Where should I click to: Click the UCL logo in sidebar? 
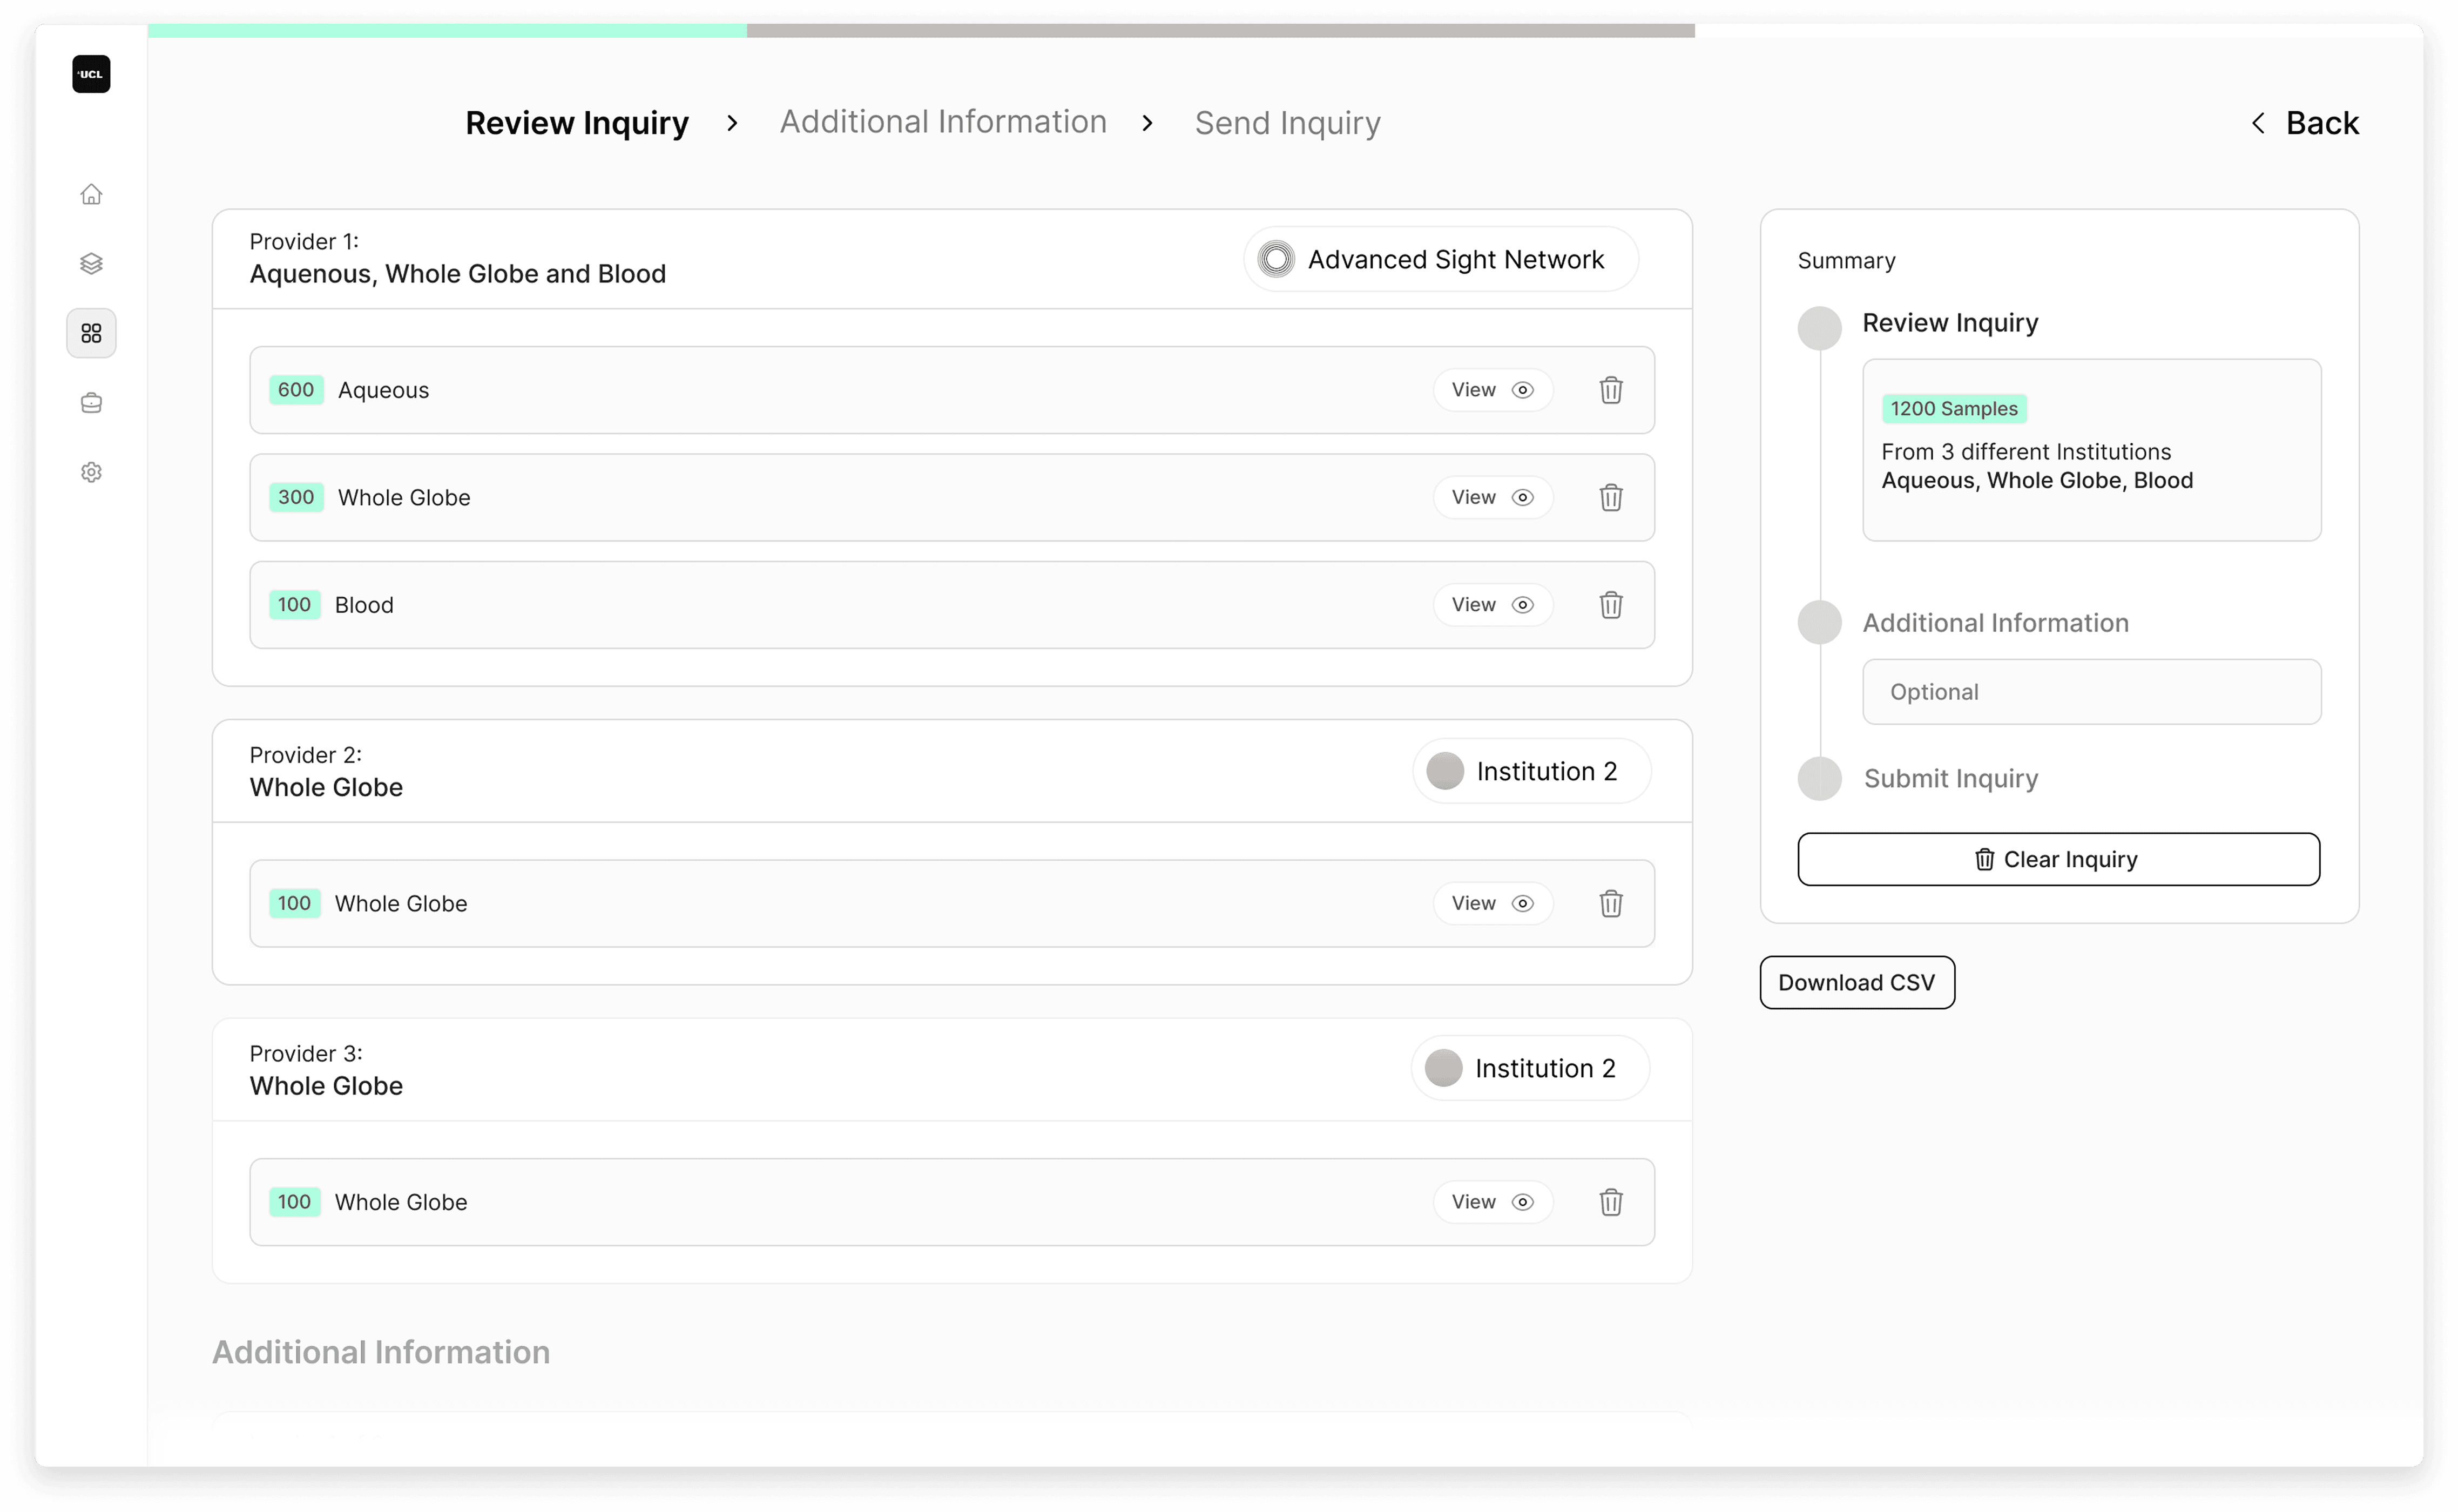(91, 74)
